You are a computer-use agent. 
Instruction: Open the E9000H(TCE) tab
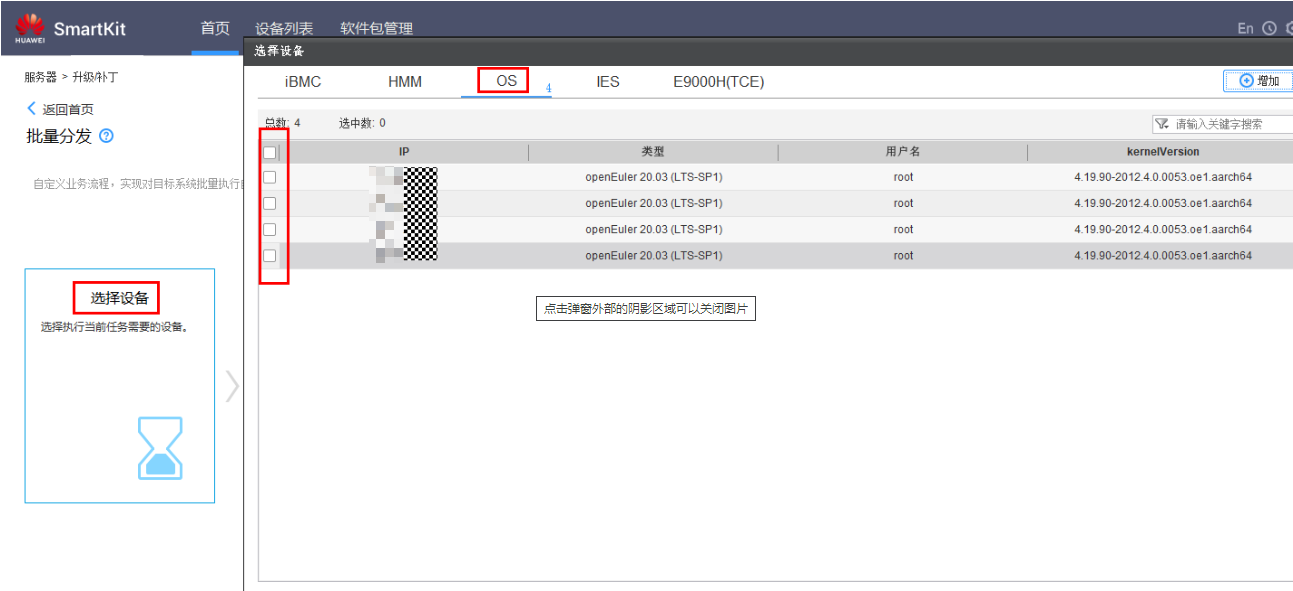click(719, 82)
